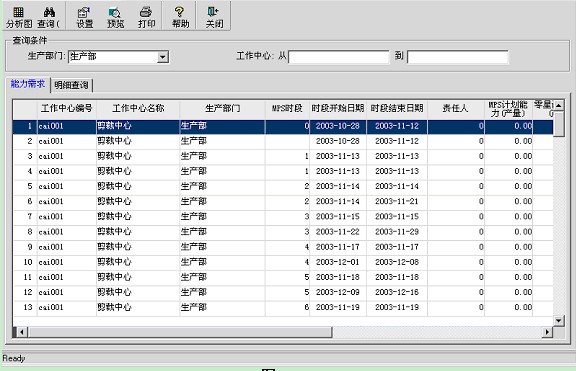Select row number 5 header

point(25,187)
